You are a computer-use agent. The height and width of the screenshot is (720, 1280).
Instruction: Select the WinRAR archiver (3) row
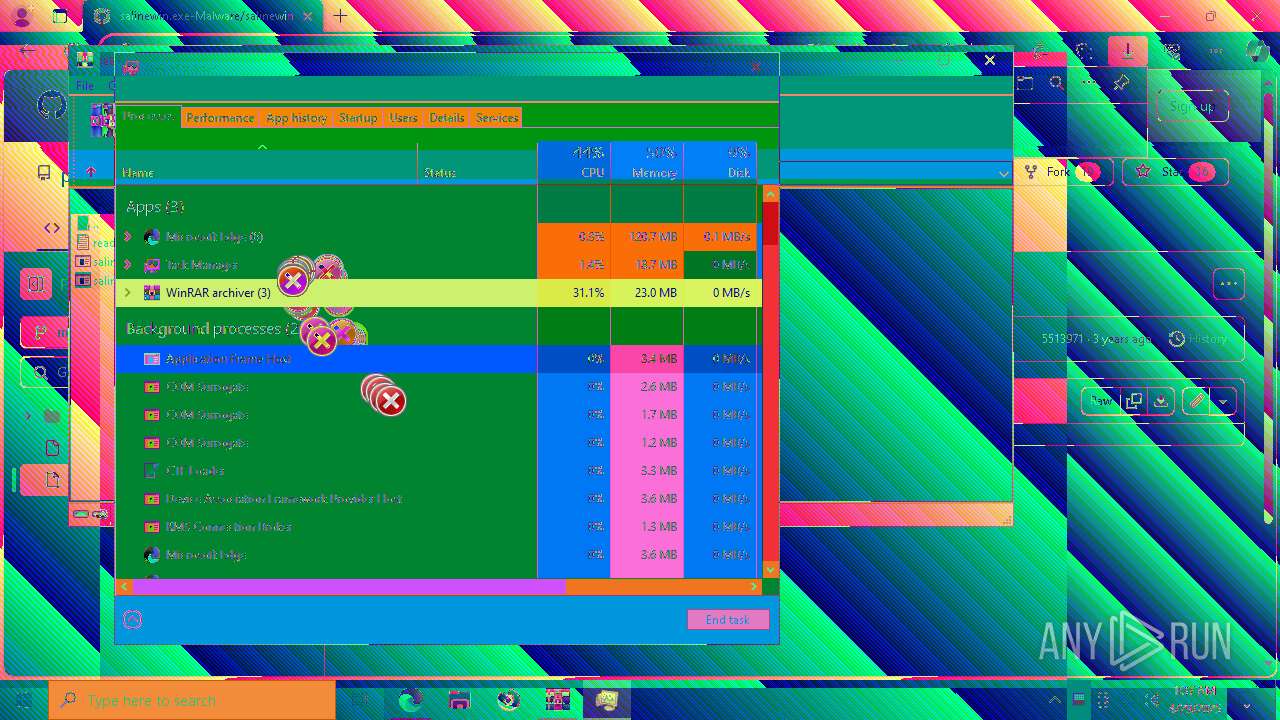[x=439, y=293]
